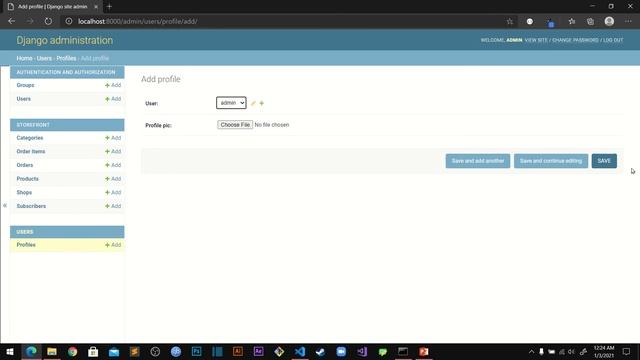Viewport: 640px width, 360px height.
Task: Click the Users section header in the sidebar
Action: click(x=25, y=232)
